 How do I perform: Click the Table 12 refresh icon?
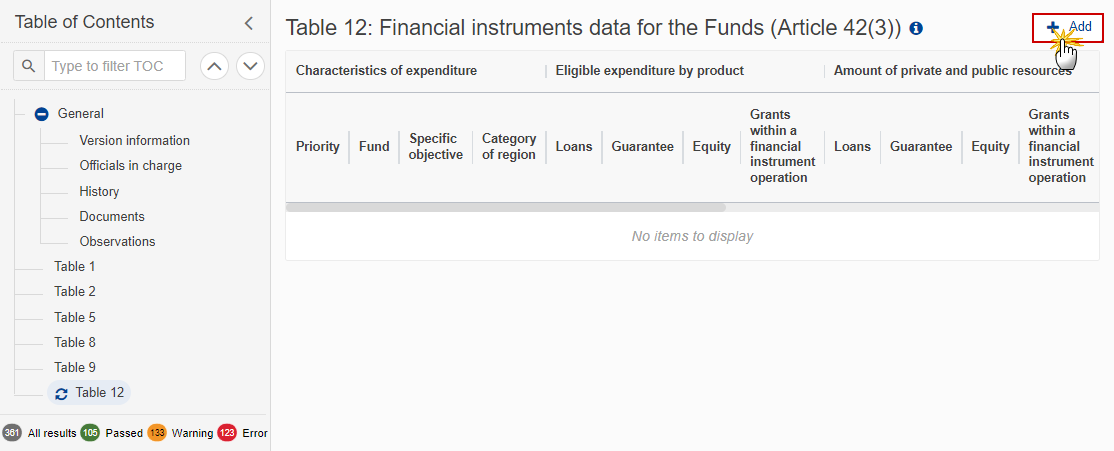(x=62, y=393)
